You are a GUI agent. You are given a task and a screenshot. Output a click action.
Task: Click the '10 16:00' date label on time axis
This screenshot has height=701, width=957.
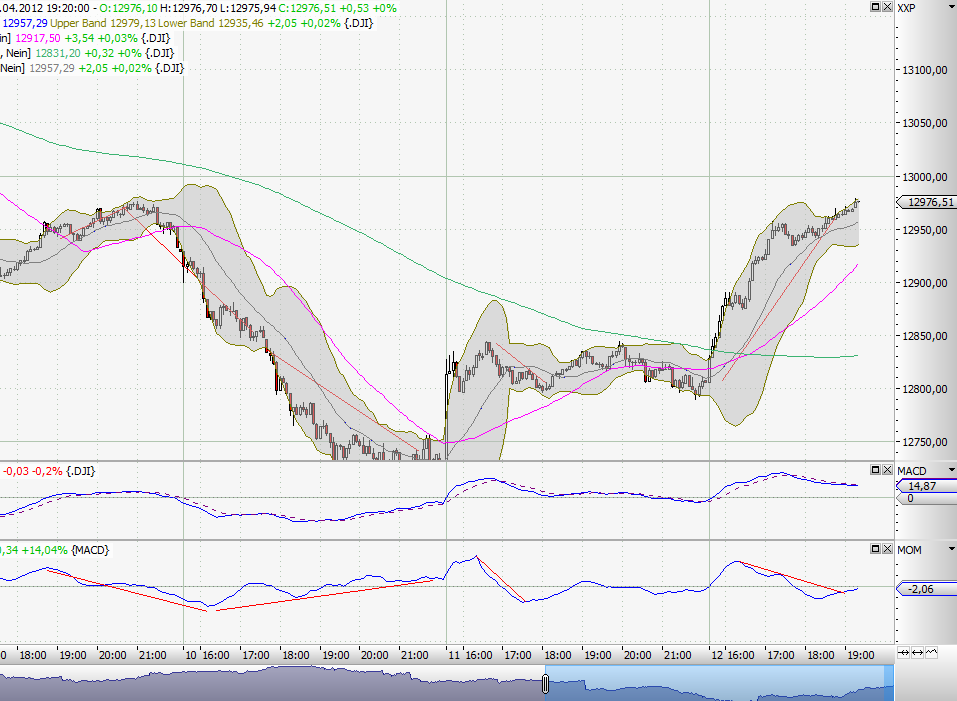(207, 655)
